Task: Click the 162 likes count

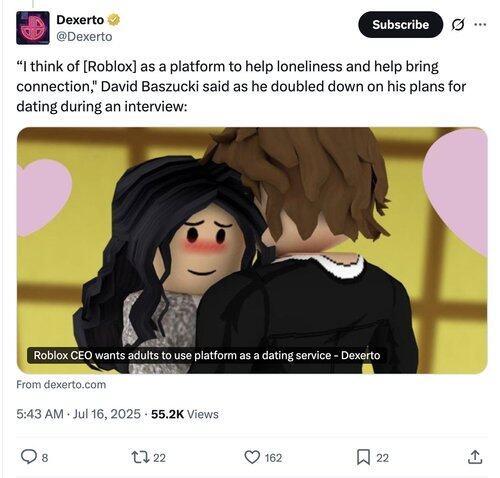Action: (x=273, y=458)
